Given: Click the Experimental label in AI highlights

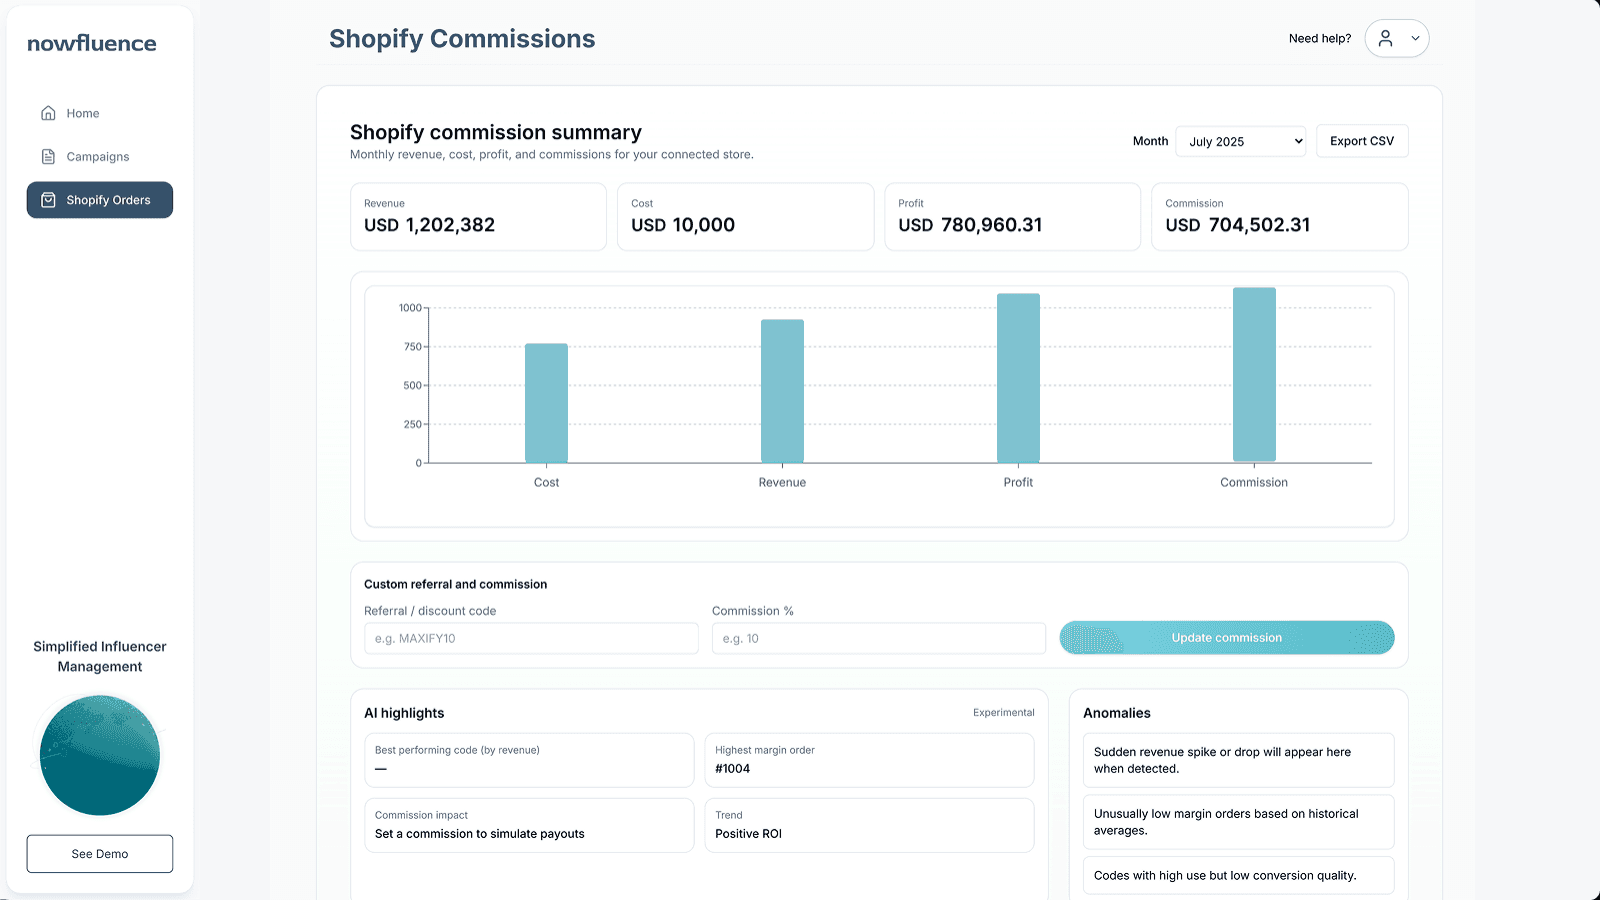Looking at the screenshot, I should [1003, 713].
